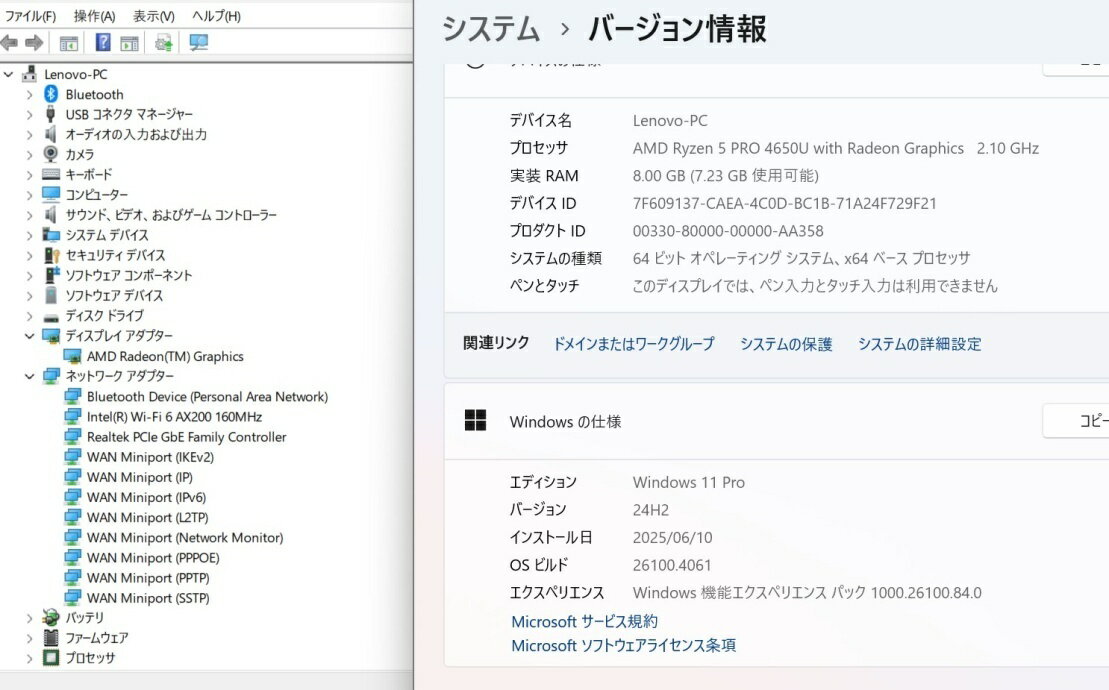Click the back arrow in the toolbar

point(9,42)
